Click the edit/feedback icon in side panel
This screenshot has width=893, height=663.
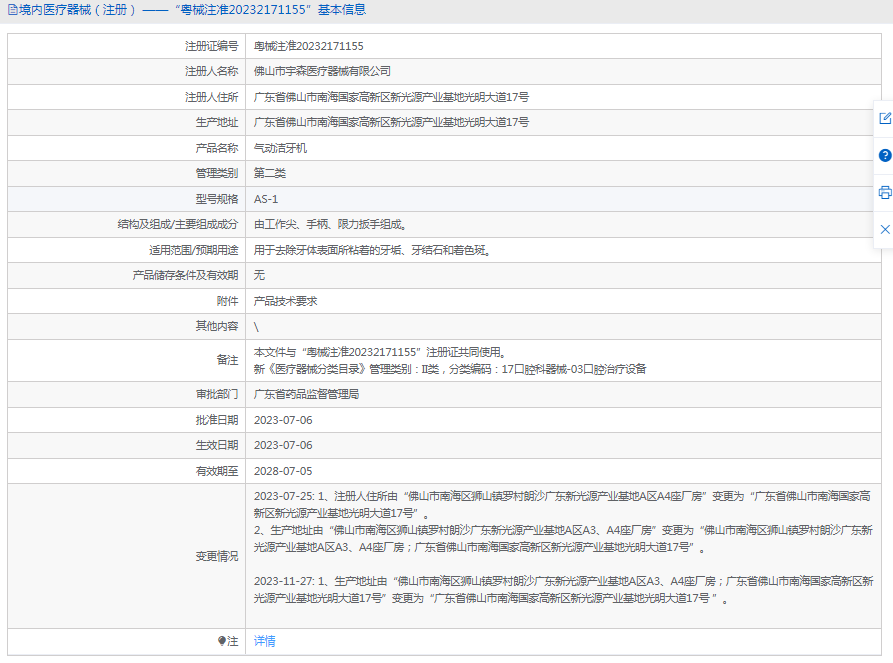point(884,118)
